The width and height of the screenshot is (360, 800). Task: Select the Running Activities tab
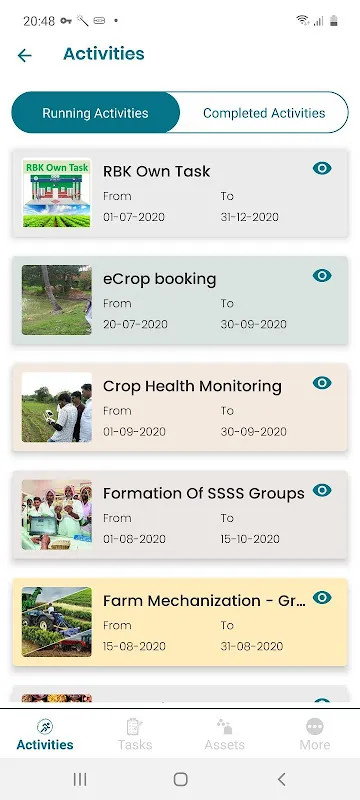pyautogui.click(x=95, y=113)
